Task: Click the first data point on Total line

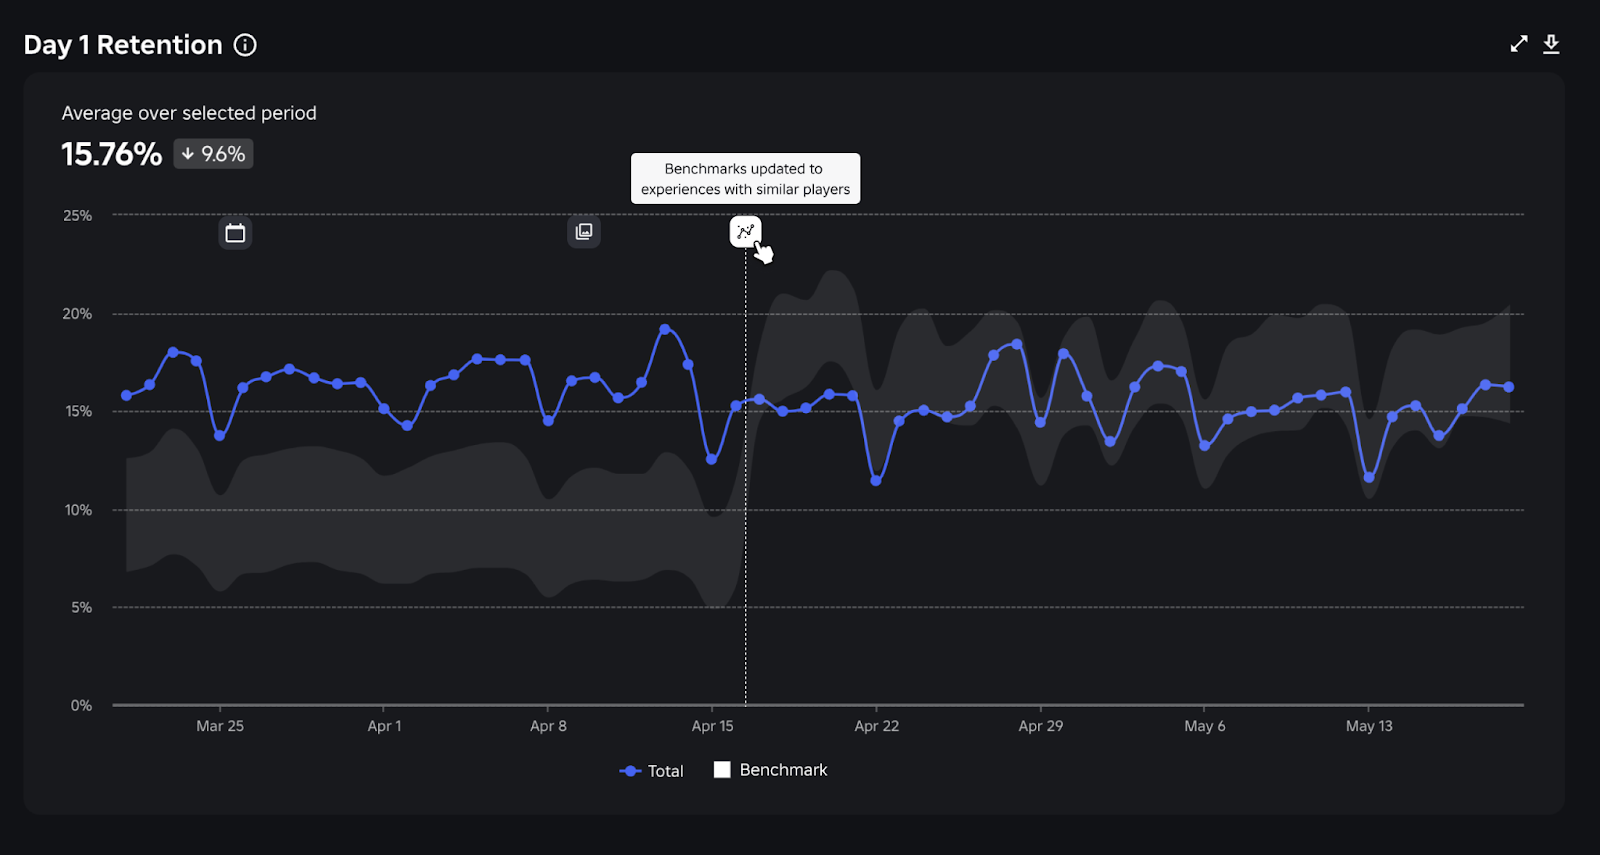Action: (x=126, y=396)
